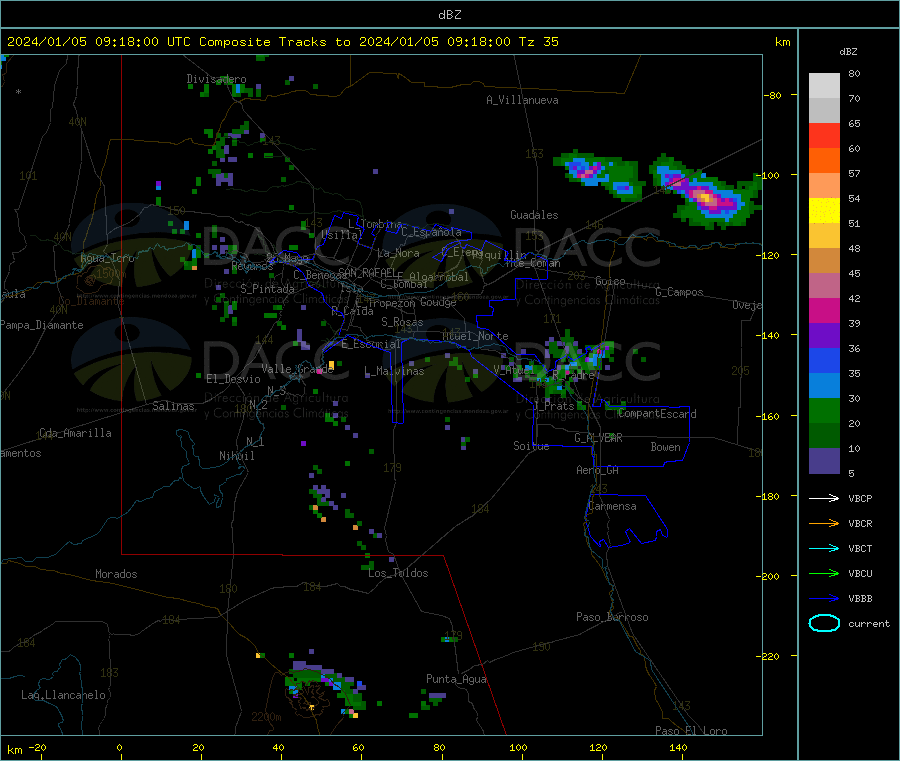
Task: Click the -220 km tick on right axis
Action: click(x=770, y=656)
